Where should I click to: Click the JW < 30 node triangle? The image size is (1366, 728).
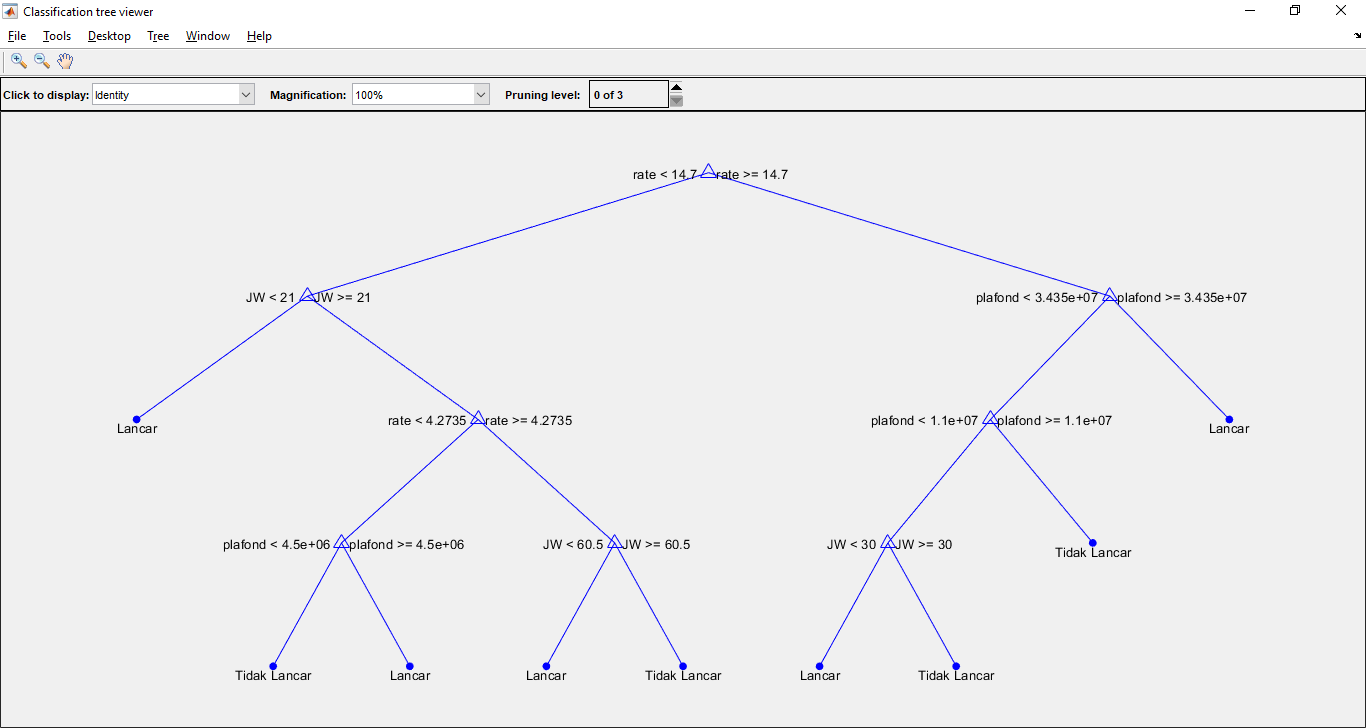(x=887, y=543)
